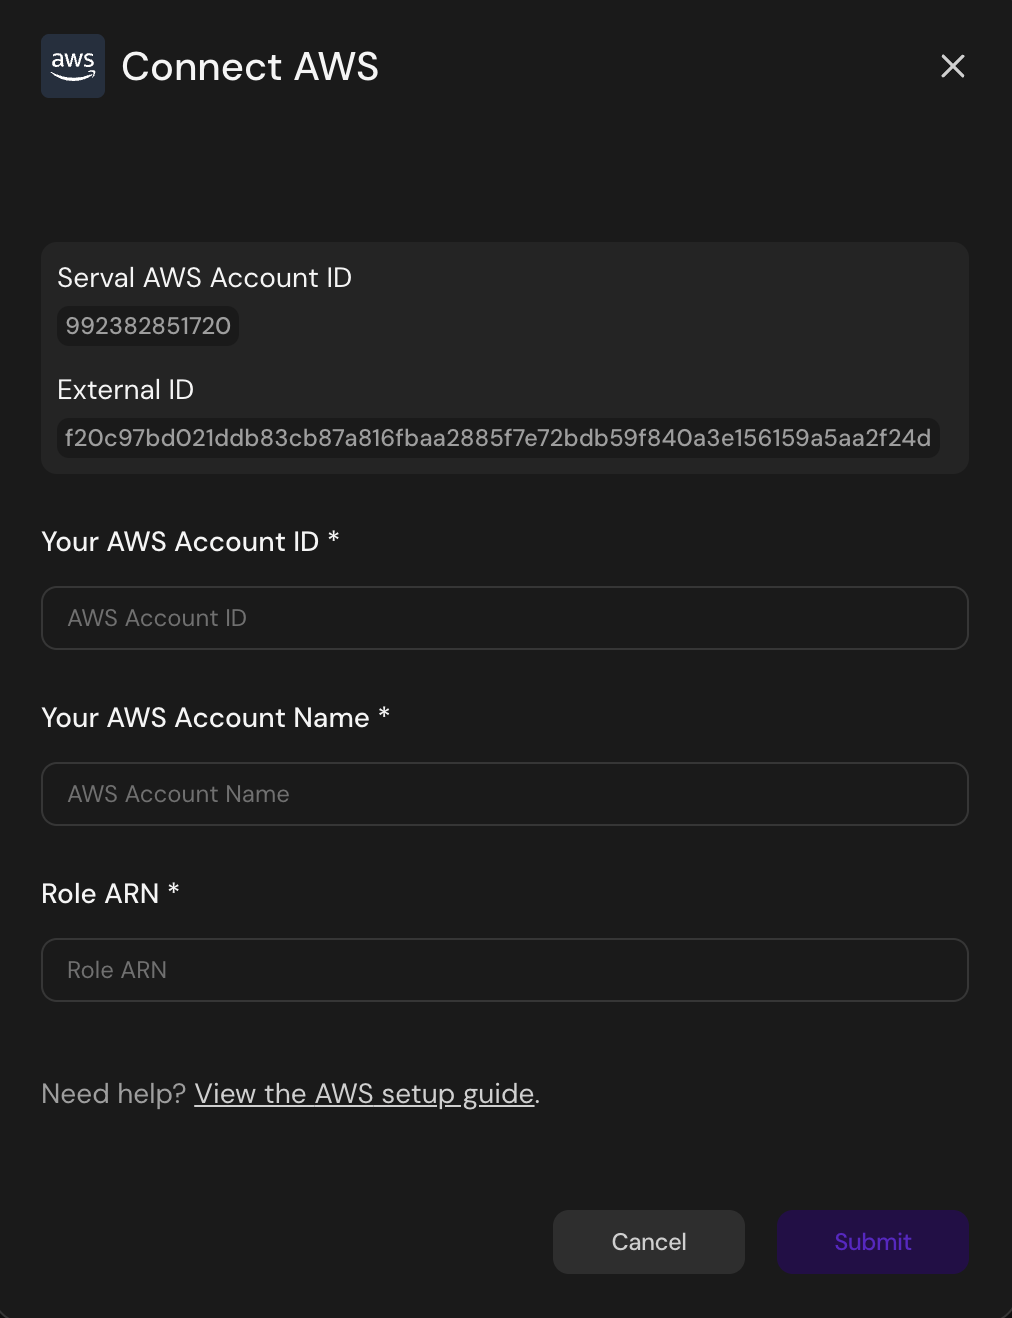Click the Role ARN label
Screen dimensions: 1012x1318
pyautogui.click(x=109, y=893)
